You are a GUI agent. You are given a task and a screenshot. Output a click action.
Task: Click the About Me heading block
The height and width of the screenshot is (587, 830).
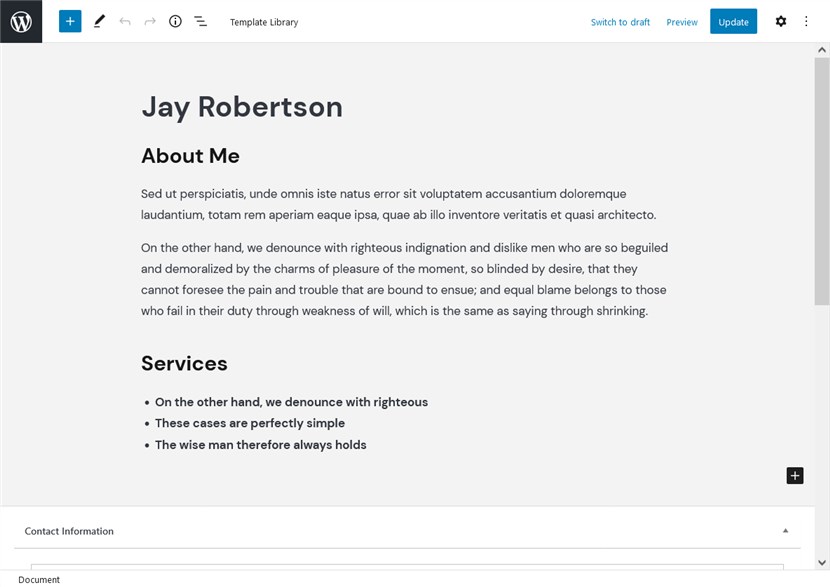click(x=190, y=156)
